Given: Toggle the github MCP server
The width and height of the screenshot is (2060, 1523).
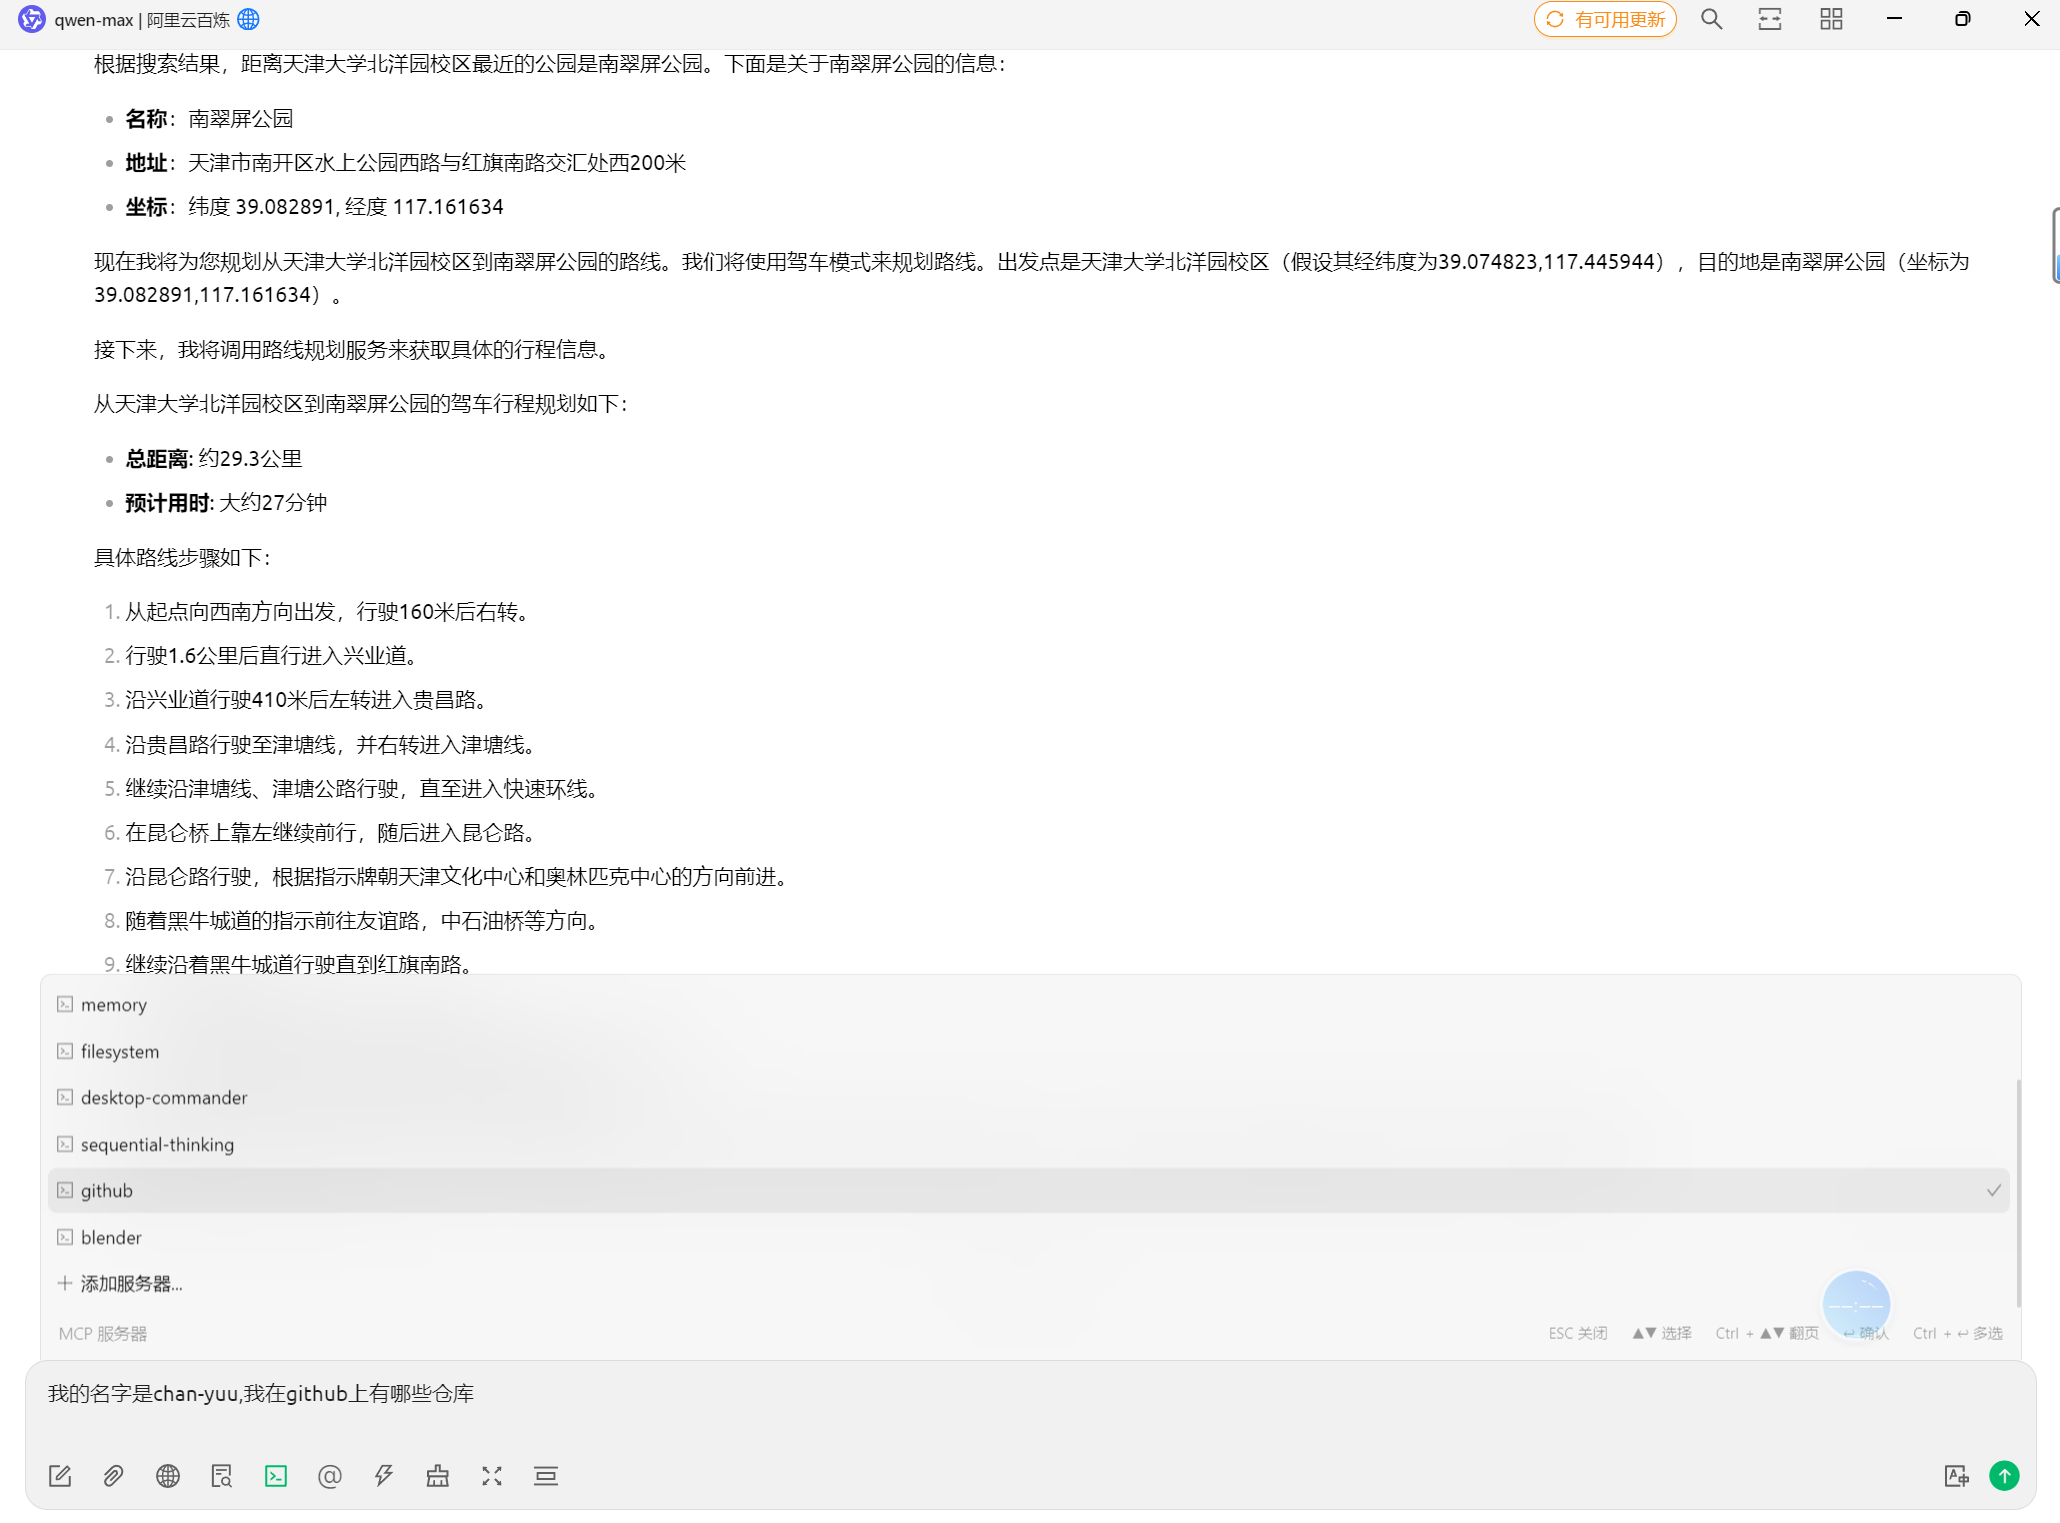Looking at the screenshot, I should click(107, 1190).
